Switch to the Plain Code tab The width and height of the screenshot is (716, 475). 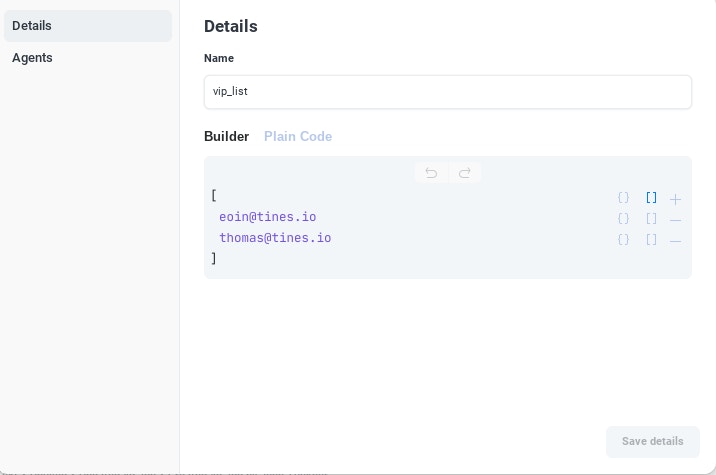[298, 136]
